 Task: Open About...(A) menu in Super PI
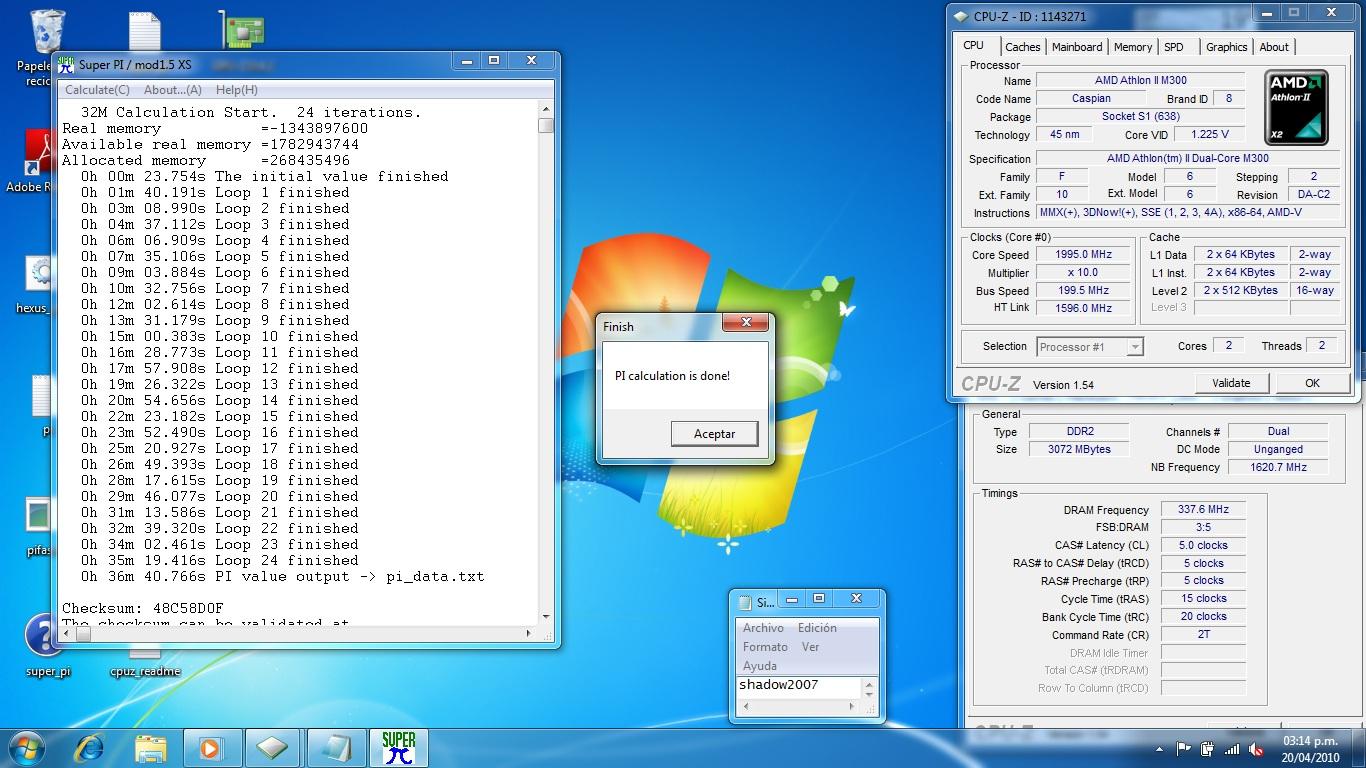[x=173, y=90]
